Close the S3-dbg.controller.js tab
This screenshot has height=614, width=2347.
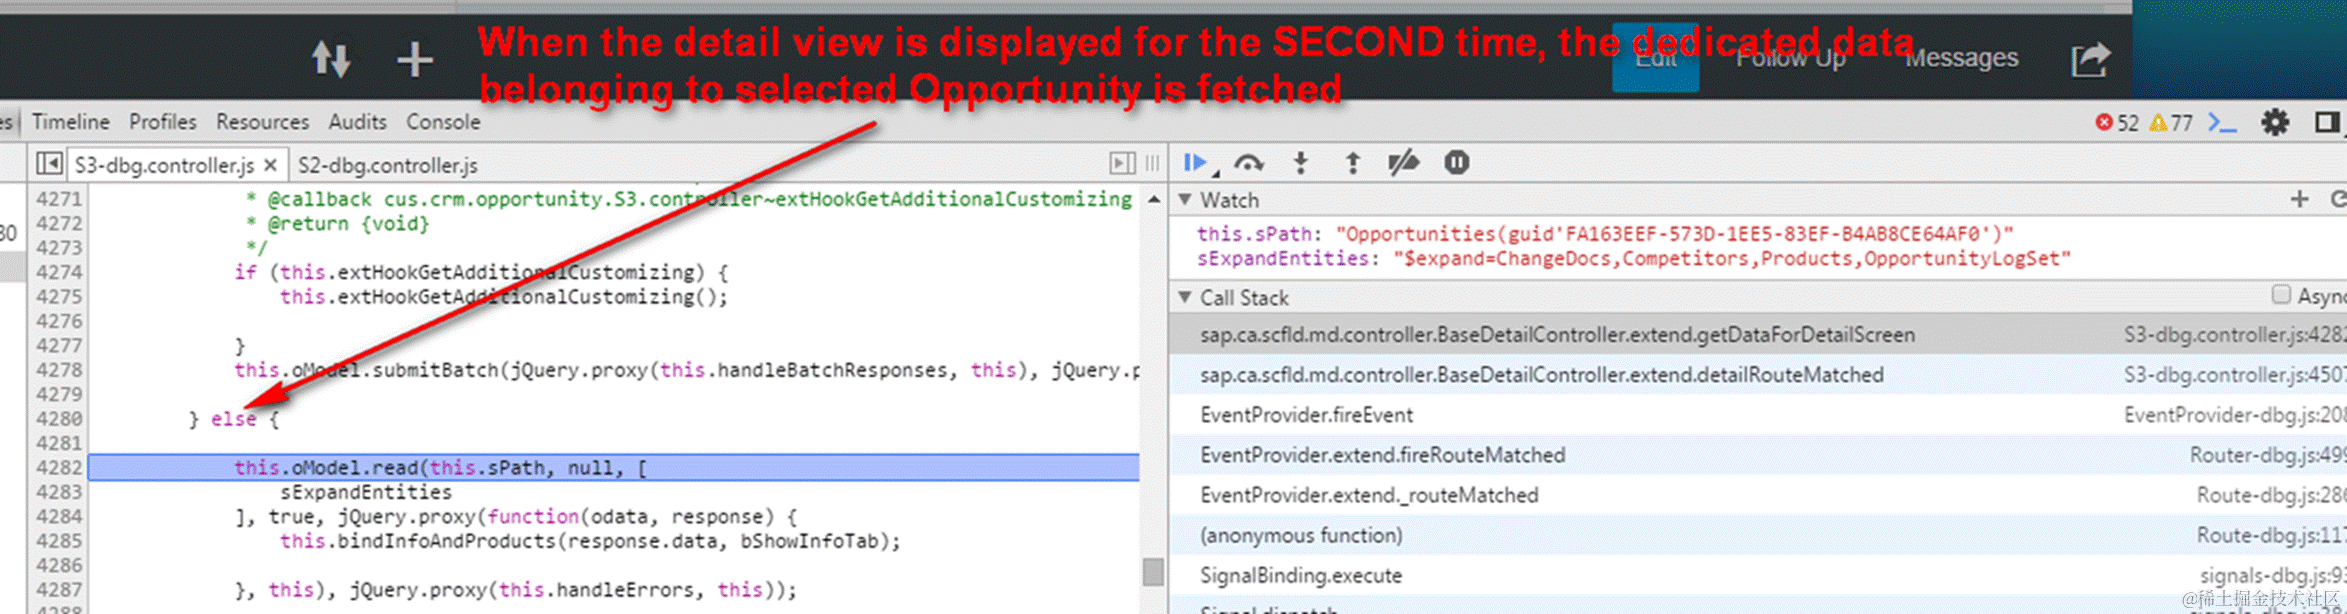pyautogui.click(x=270, y=165)
